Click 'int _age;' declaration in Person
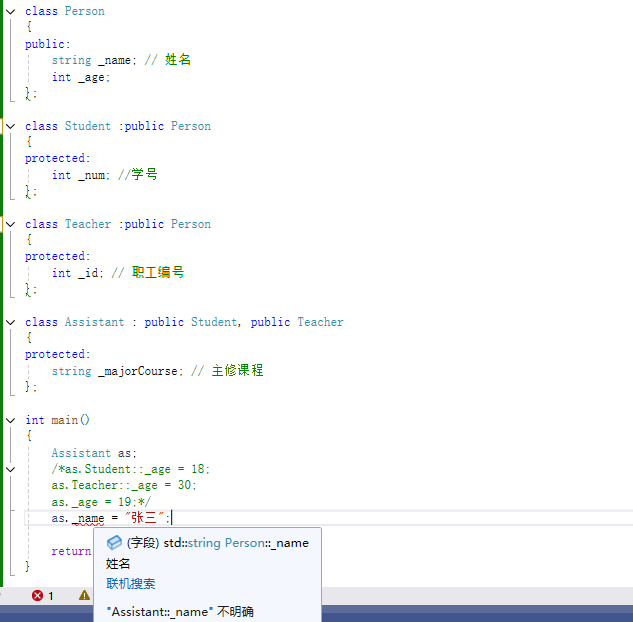 (81, 77)
